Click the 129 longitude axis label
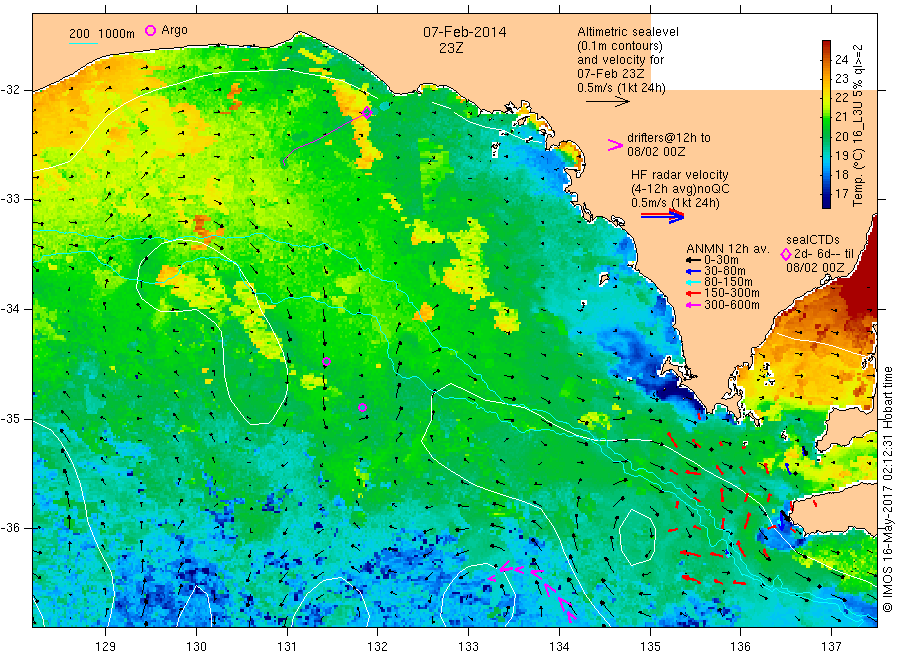900x660 pixels. (106, 647)
